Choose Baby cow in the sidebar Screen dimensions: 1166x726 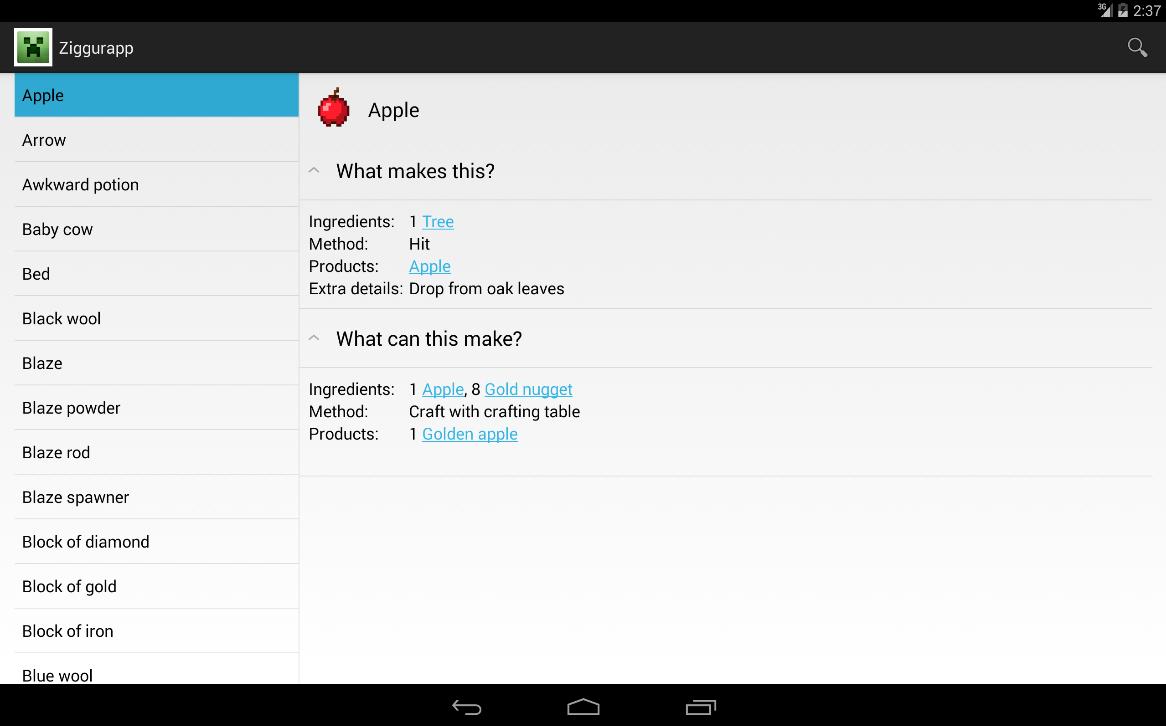point(156,229)
